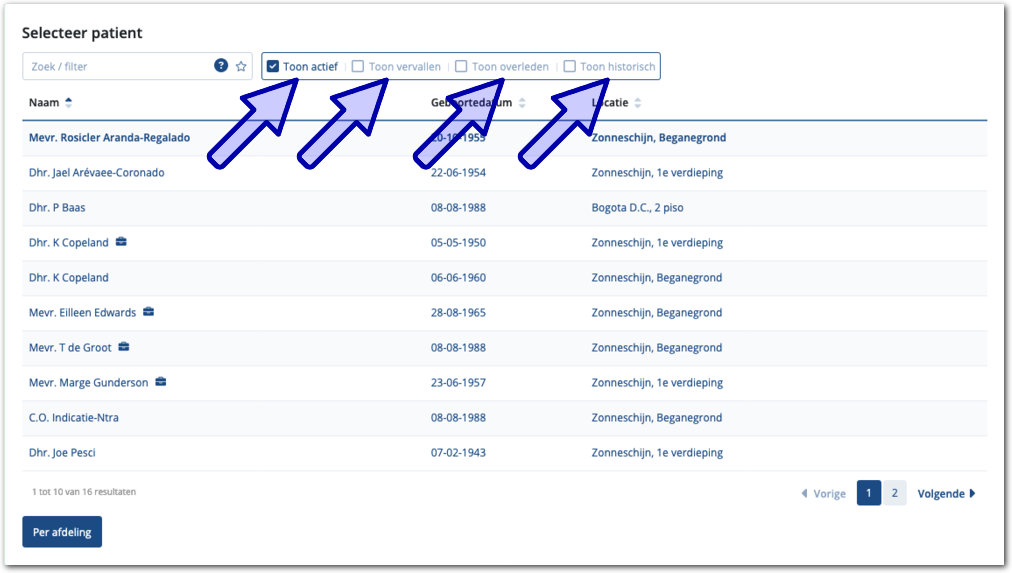Go to next page with Volgende
This screenshot has height=573, width=1012.
point(946,493)
